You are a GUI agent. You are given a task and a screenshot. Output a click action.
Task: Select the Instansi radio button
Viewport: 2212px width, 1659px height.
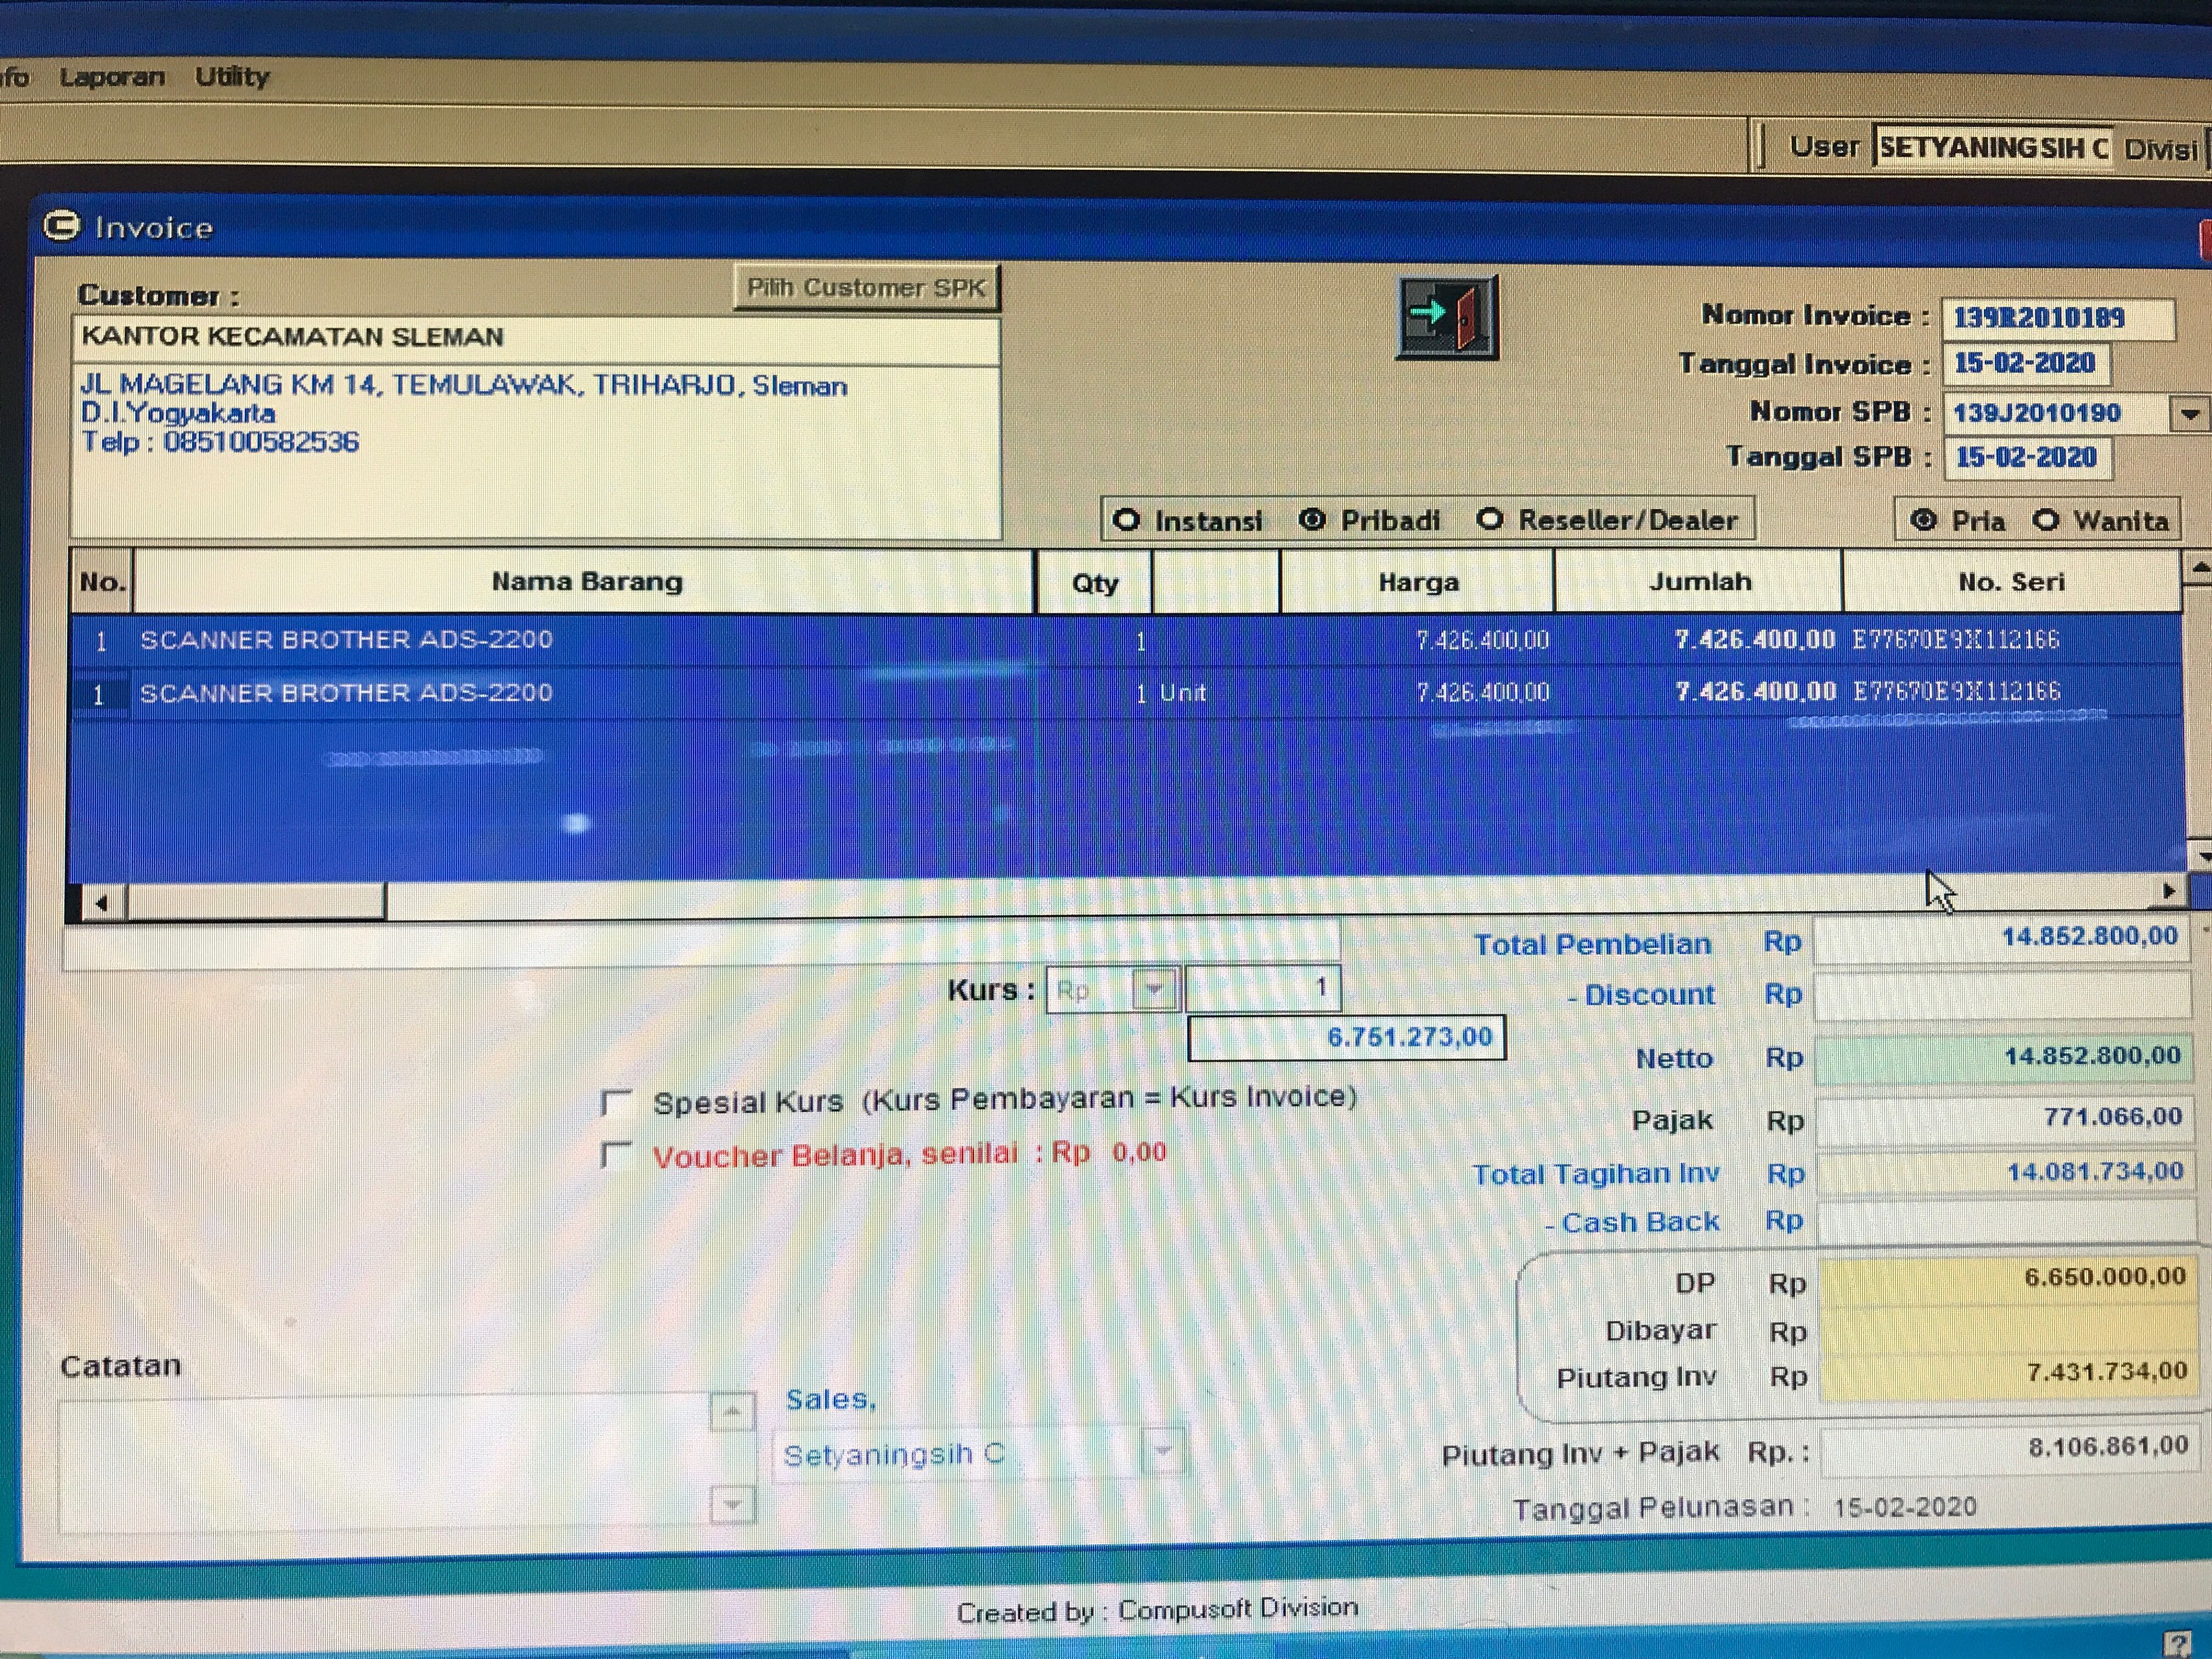tap(1127, 520)
